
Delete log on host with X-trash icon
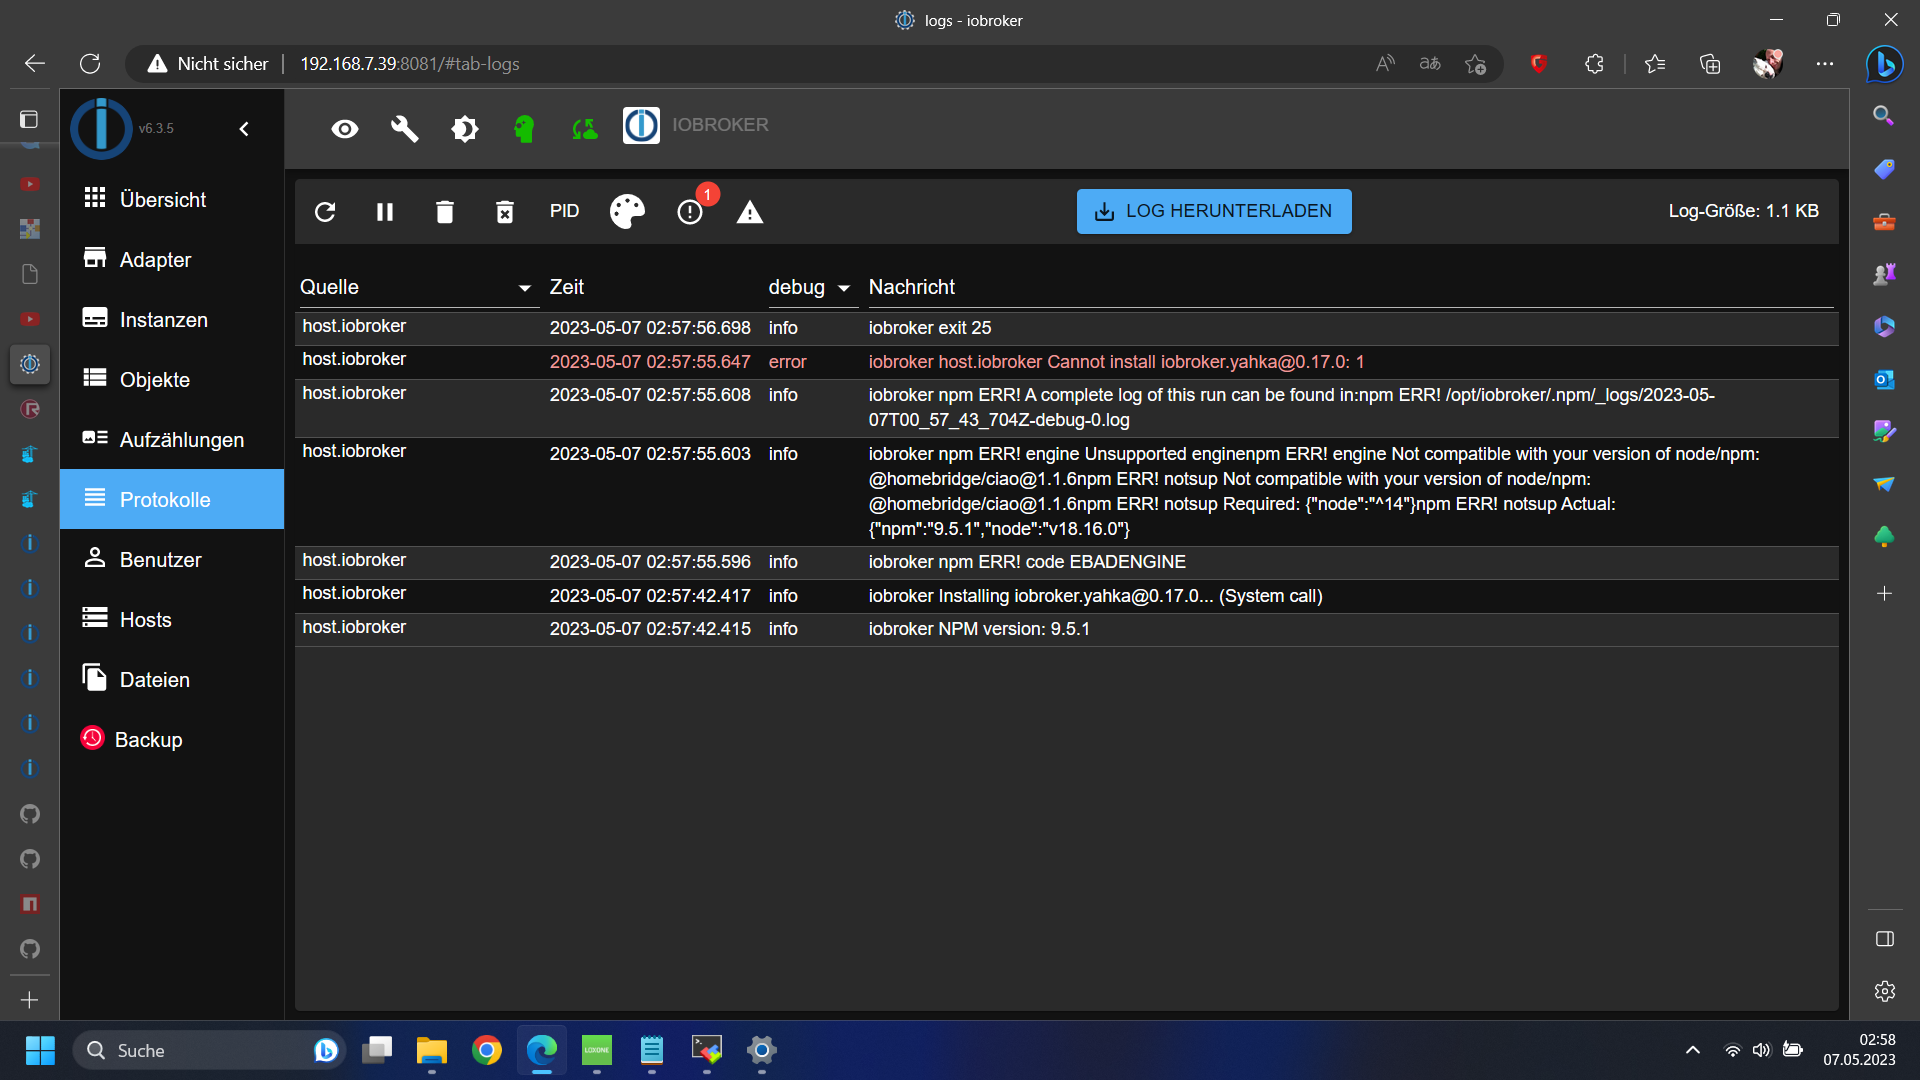pyautogui.click(x=505, y=212)
